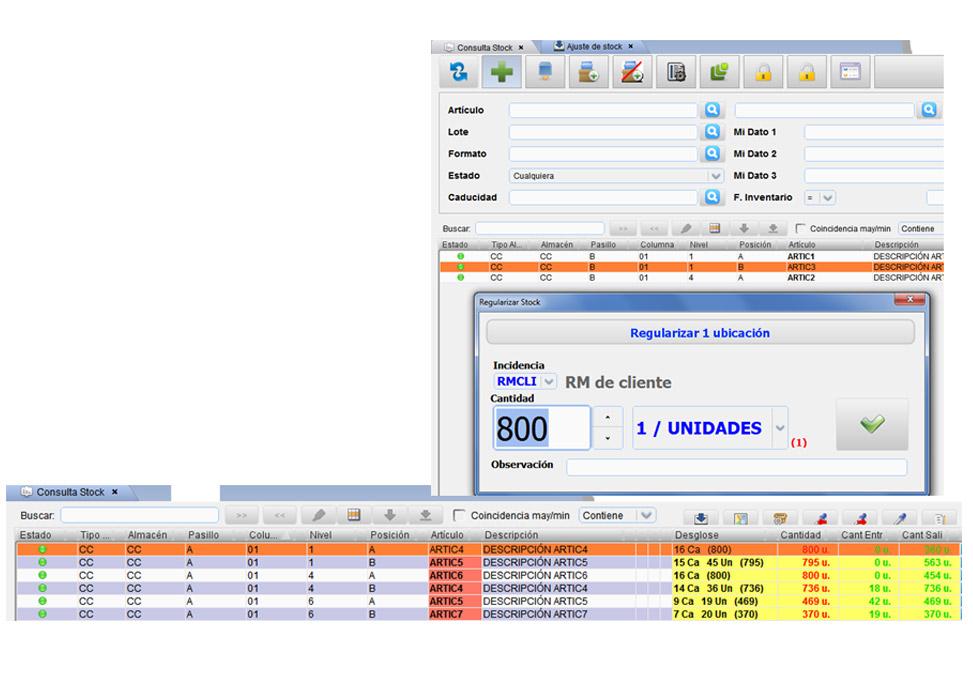Click the down arrow icon in Ajuste de stock search bar
973x700 pixels.
[x=744, y=228]
